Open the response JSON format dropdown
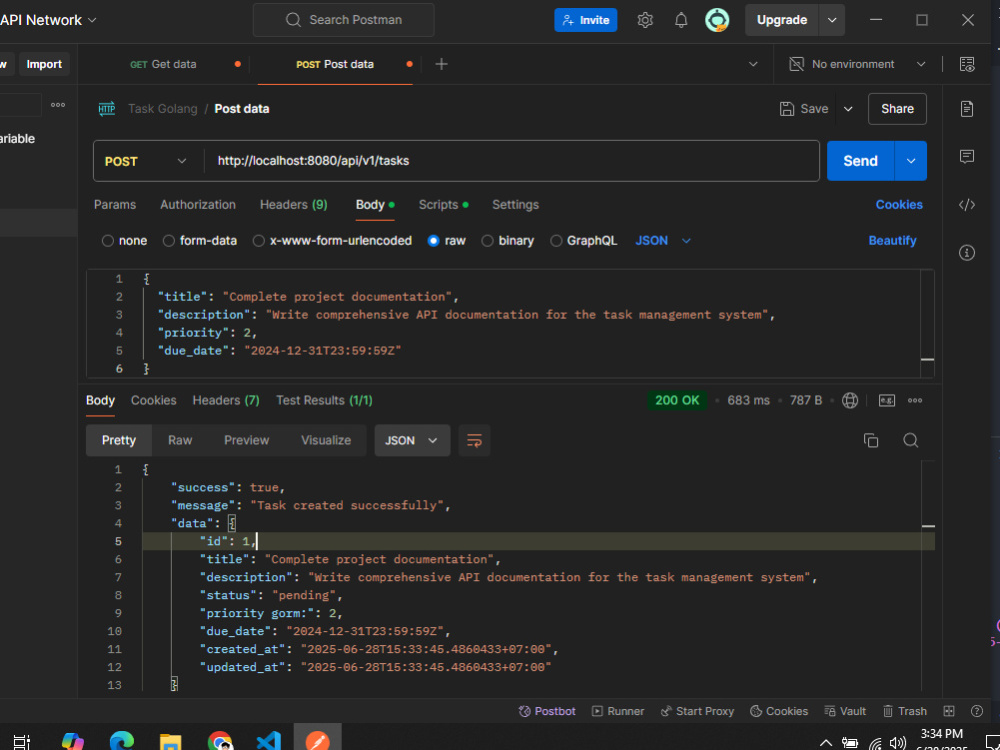This screenshot has width=1000, height=750. 412,440
